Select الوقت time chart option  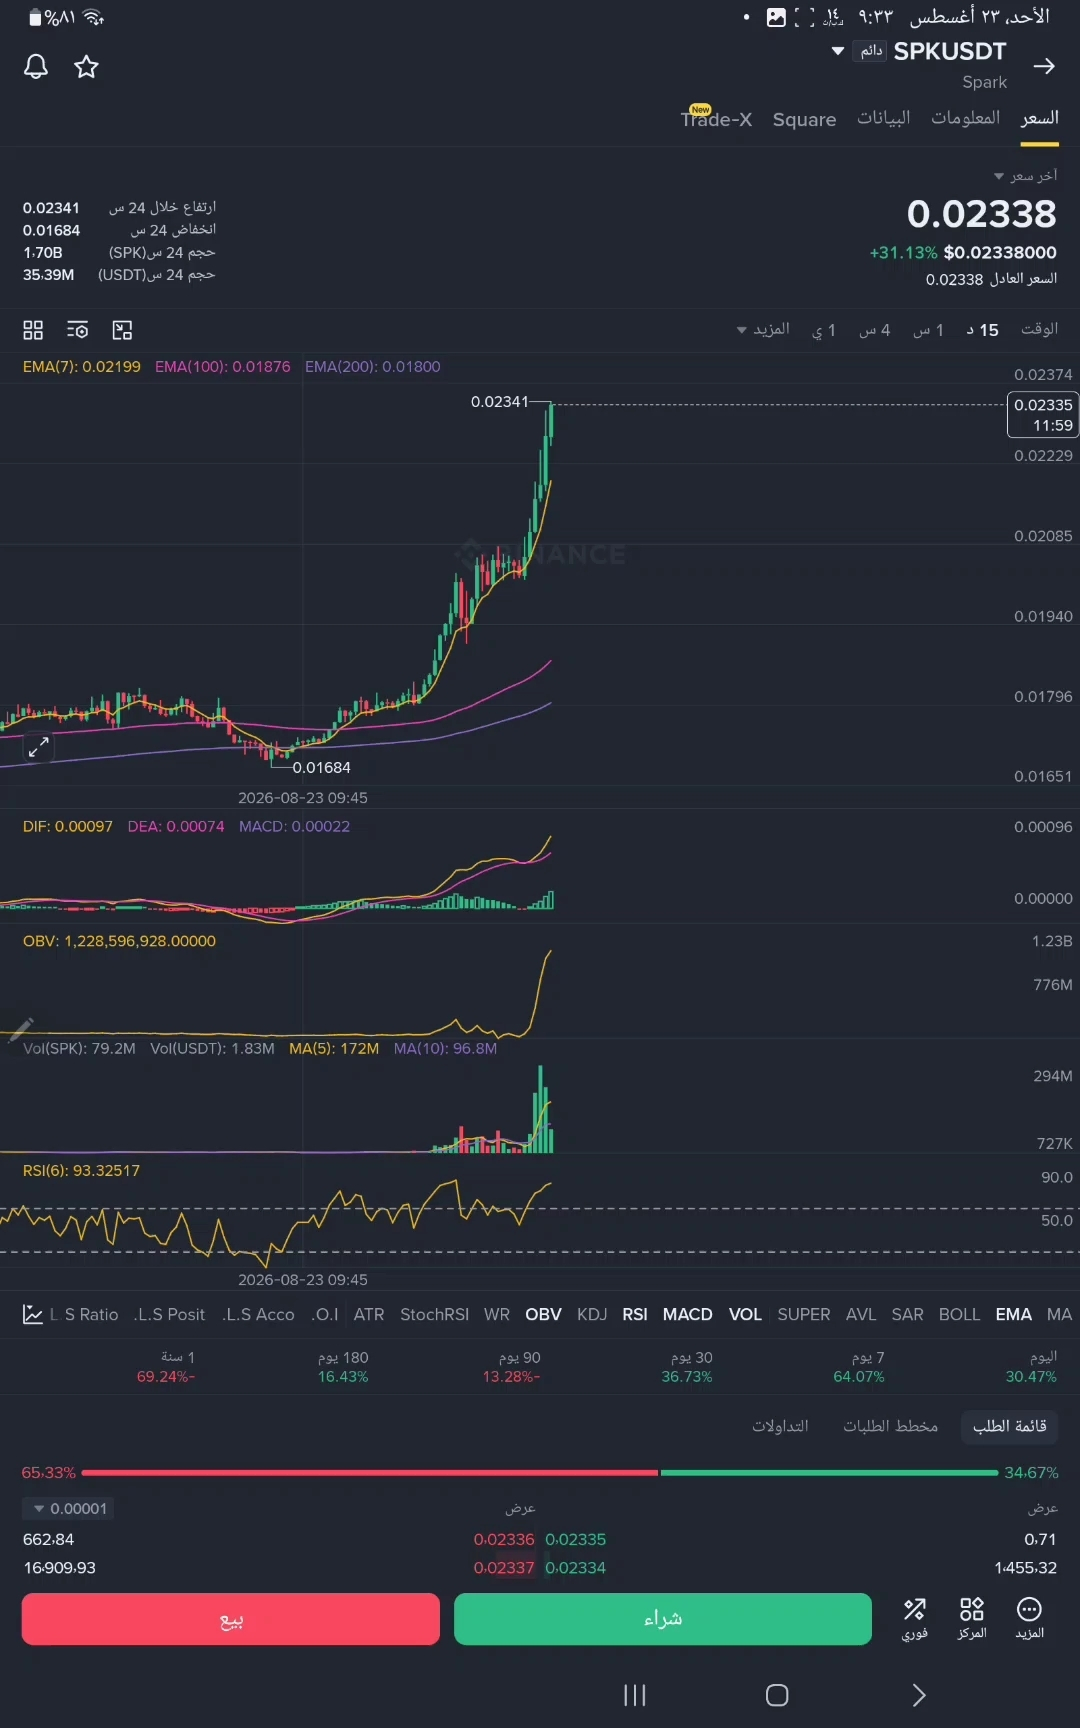(x=1039, y=329)
